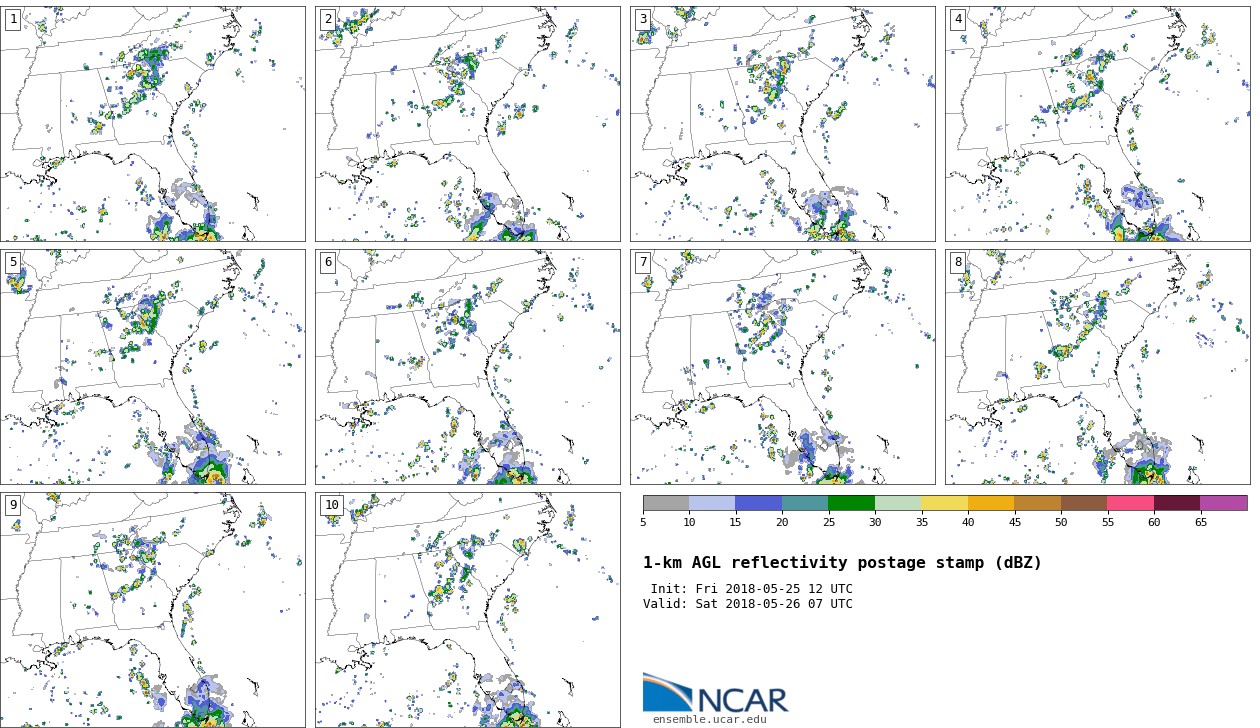Click the maroon 60-65 dBZ swatch
Viewport: 1260px width, 728px height.
[x=1177, y=503]
